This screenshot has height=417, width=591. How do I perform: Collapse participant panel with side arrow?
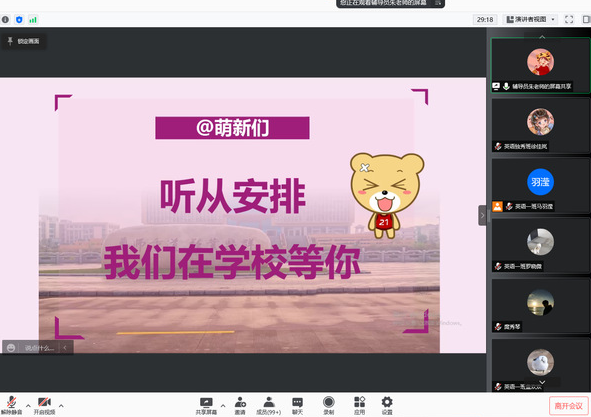(482, 215)
